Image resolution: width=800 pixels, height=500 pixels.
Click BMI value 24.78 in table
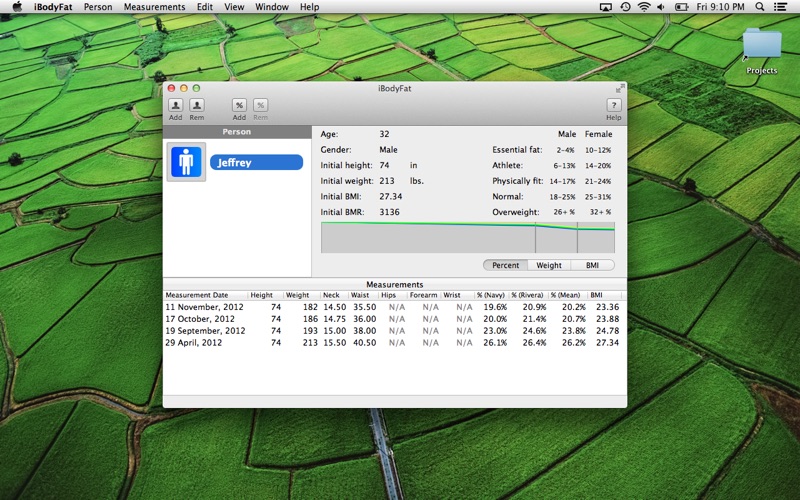[x=607, y=331]
